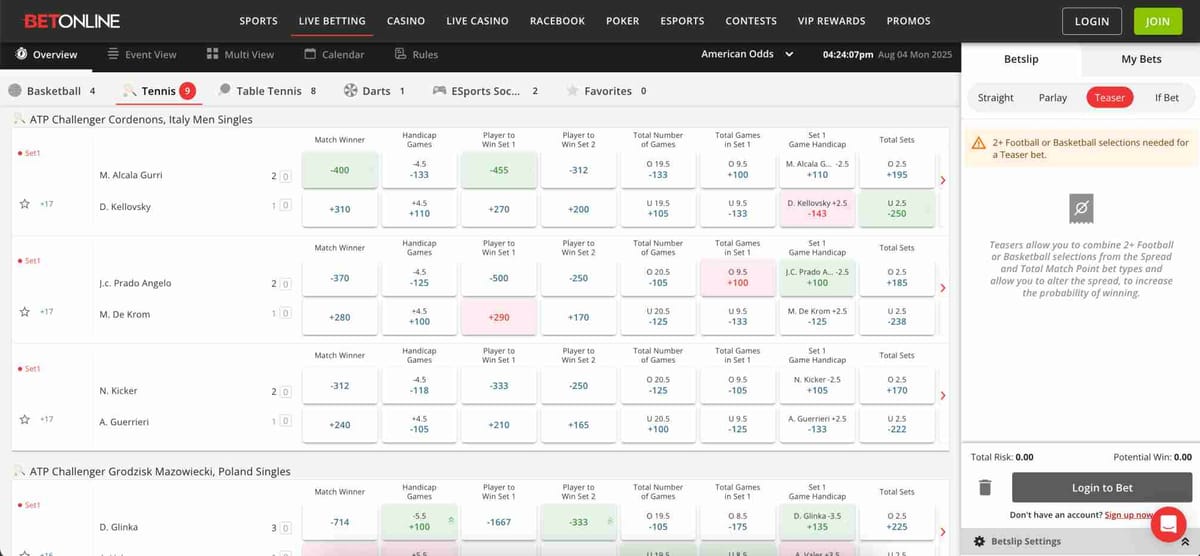Pick M. Alcala Gurri -400 match winner odds
The image size is (1200, 556).
[x=340, y=170]
